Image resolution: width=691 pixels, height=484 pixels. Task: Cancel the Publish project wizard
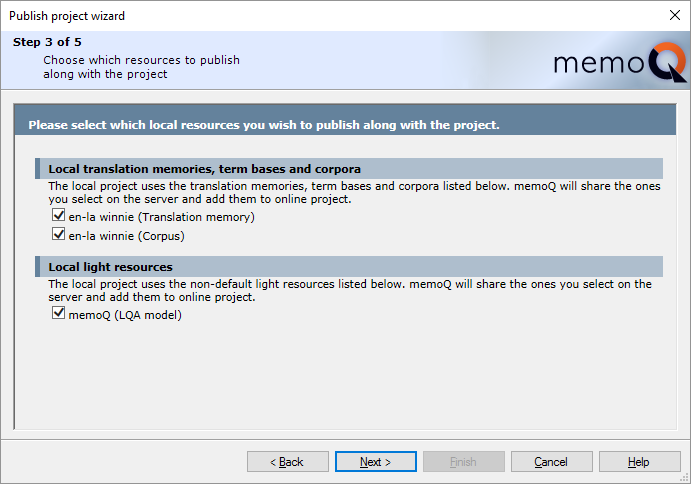tap(551, 462)
